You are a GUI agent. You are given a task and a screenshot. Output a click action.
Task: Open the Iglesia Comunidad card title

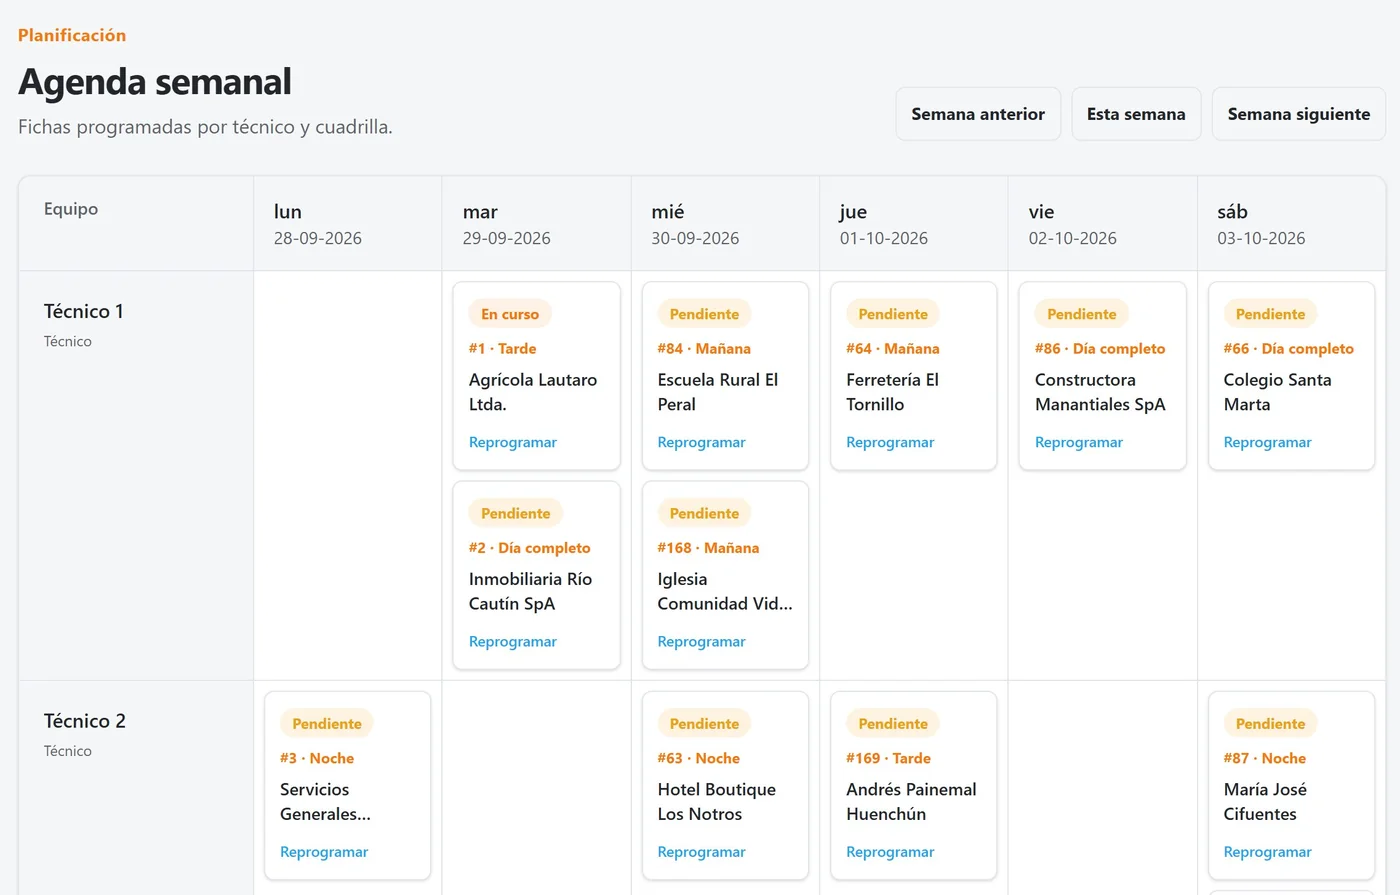point(725,591)
